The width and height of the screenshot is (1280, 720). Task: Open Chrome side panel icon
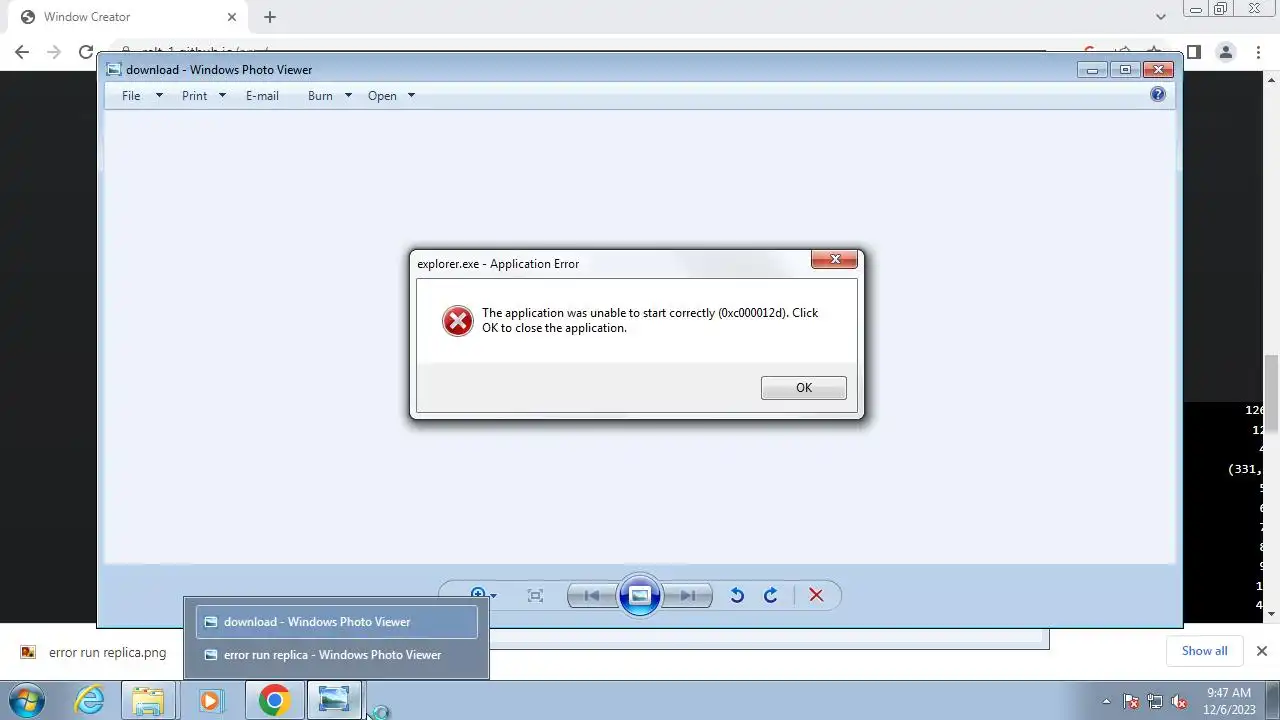coord(1193,52)
